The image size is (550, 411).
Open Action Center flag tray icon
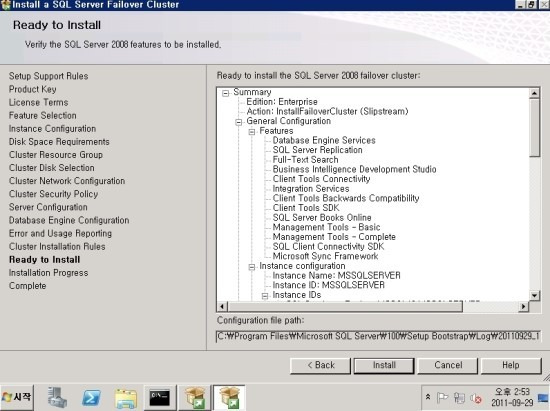coord(442,398)
